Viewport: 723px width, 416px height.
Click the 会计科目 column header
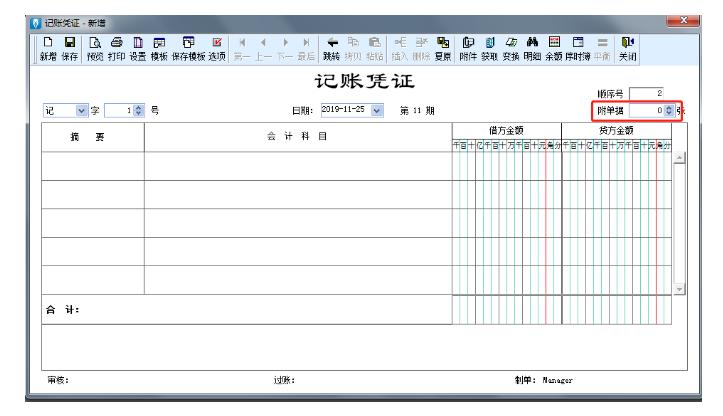[298, 137]
